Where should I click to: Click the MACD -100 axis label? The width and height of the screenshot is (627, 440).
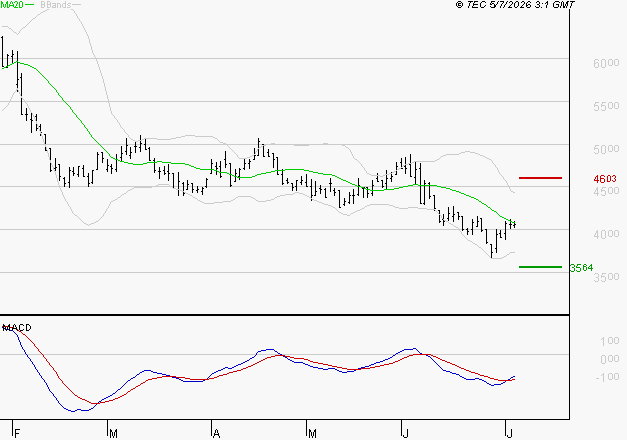[607, 377]
